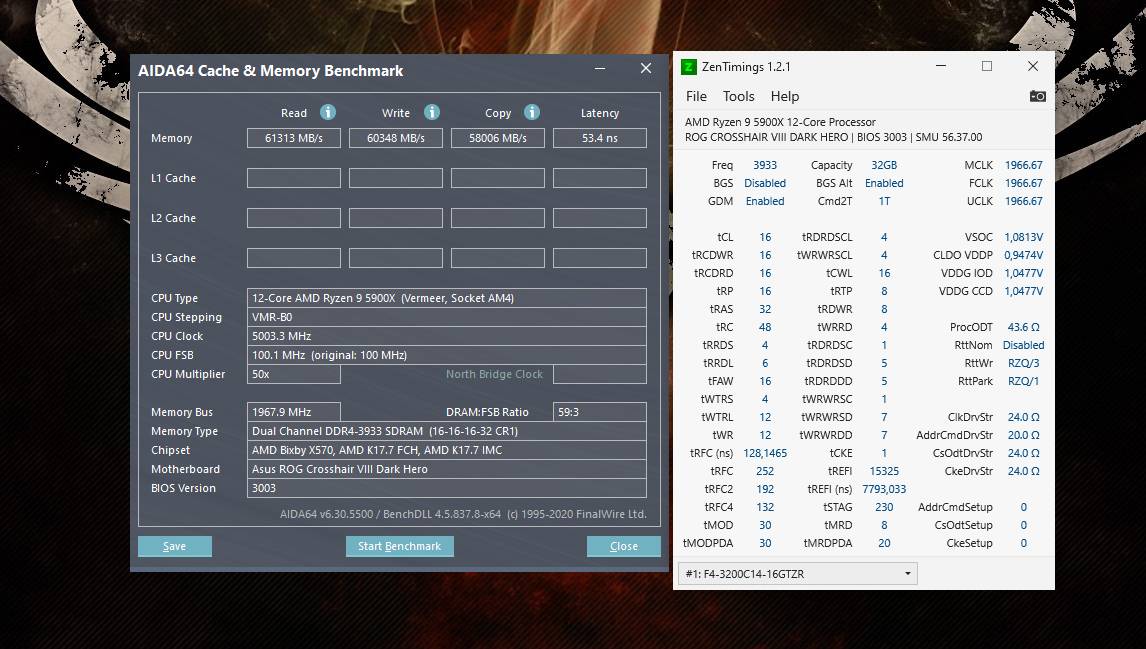Image resolution: width=1146 pixels, height=649 pixels.
Task: Click the empty North Bridge Clock field
Action: (600, 374)
